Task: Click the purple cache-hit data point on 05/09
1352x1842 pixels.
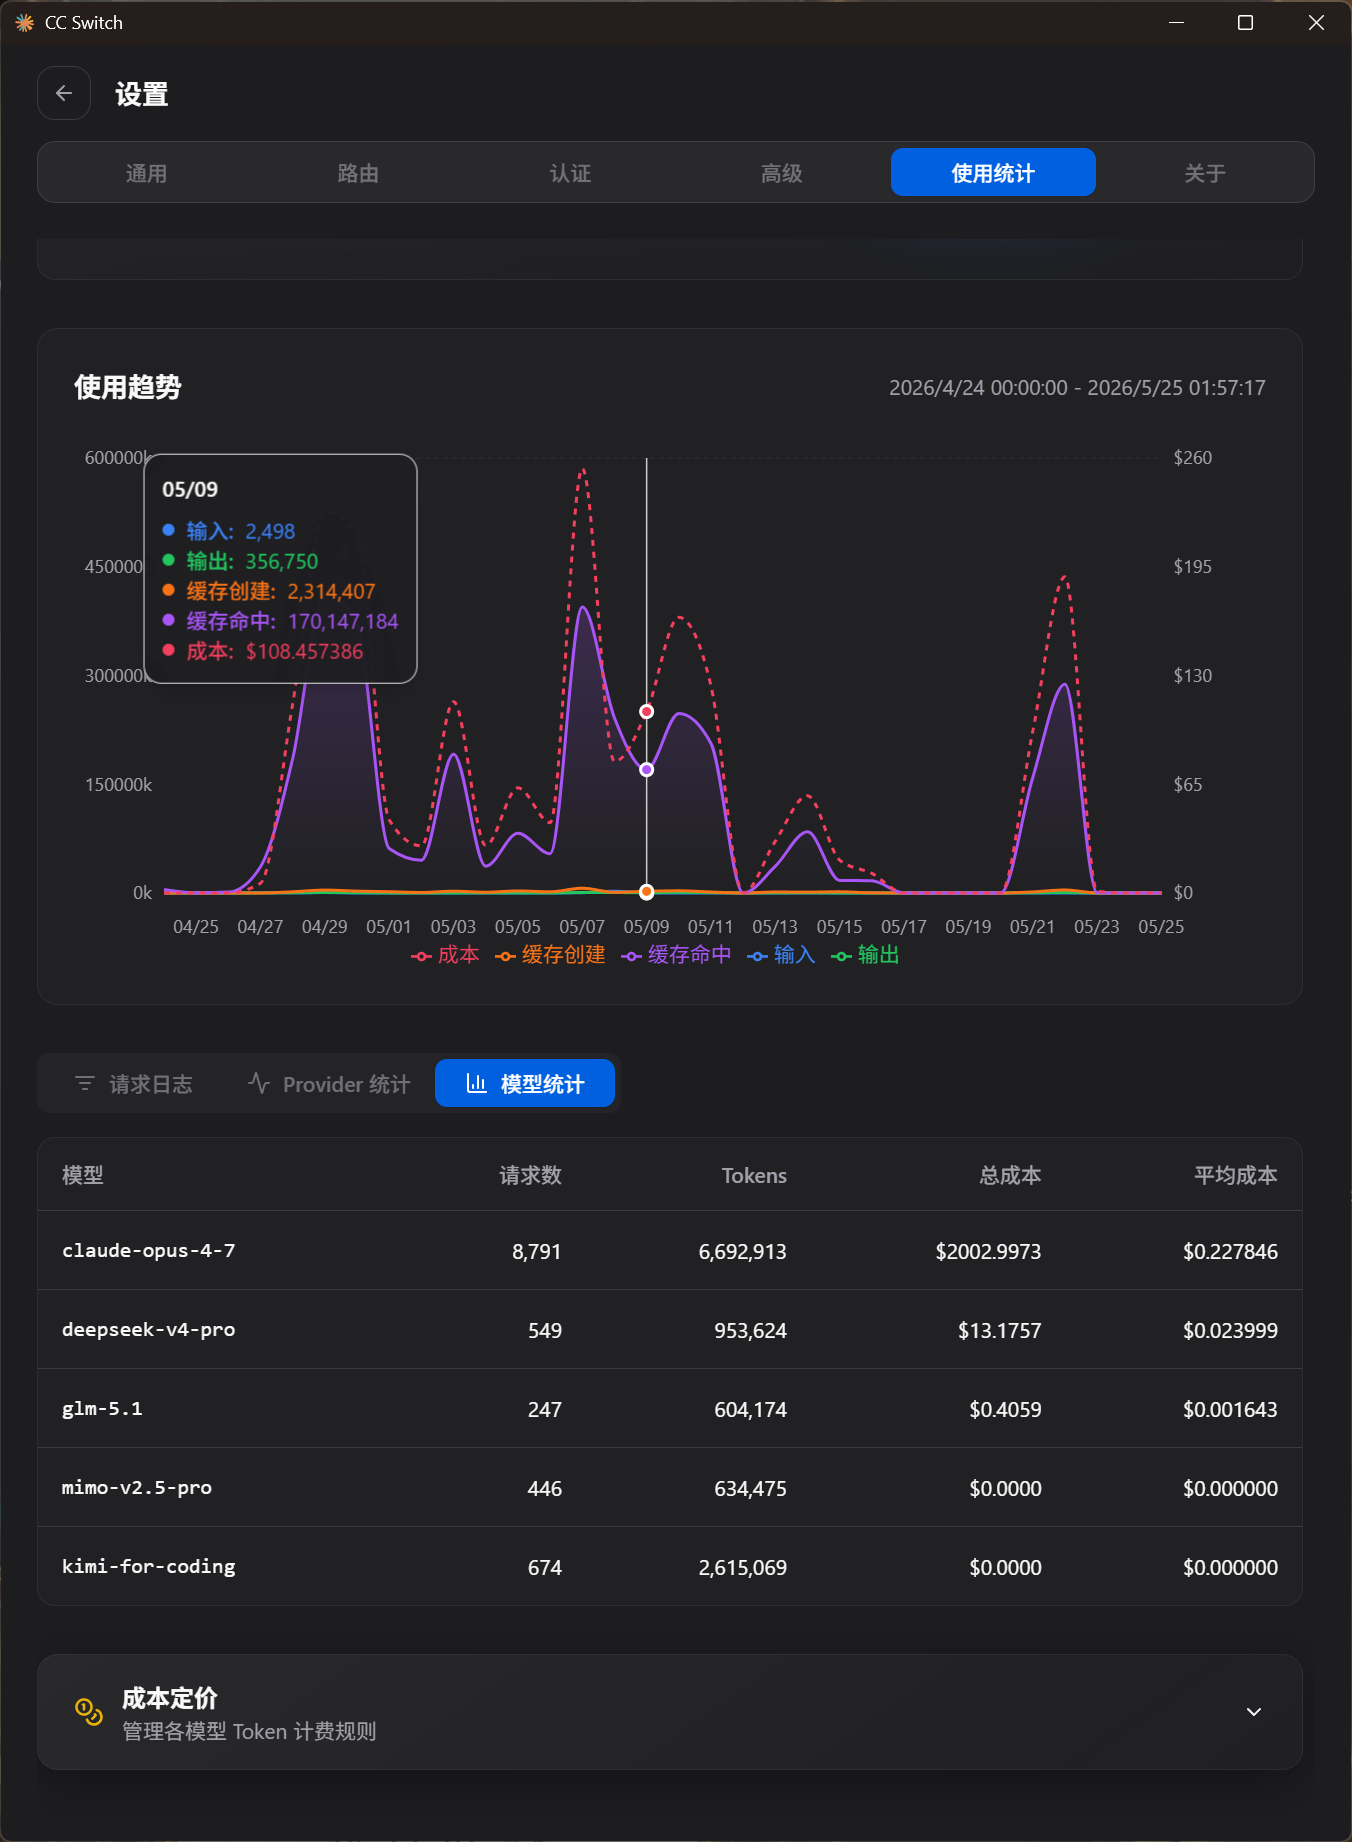Action: pos(647,769)
